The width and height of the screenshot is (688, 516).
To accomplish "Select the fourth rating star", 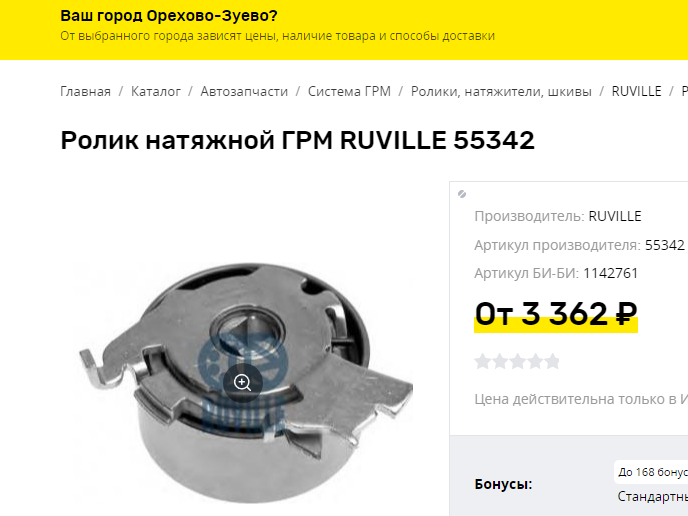I will (x=535, y=362).
